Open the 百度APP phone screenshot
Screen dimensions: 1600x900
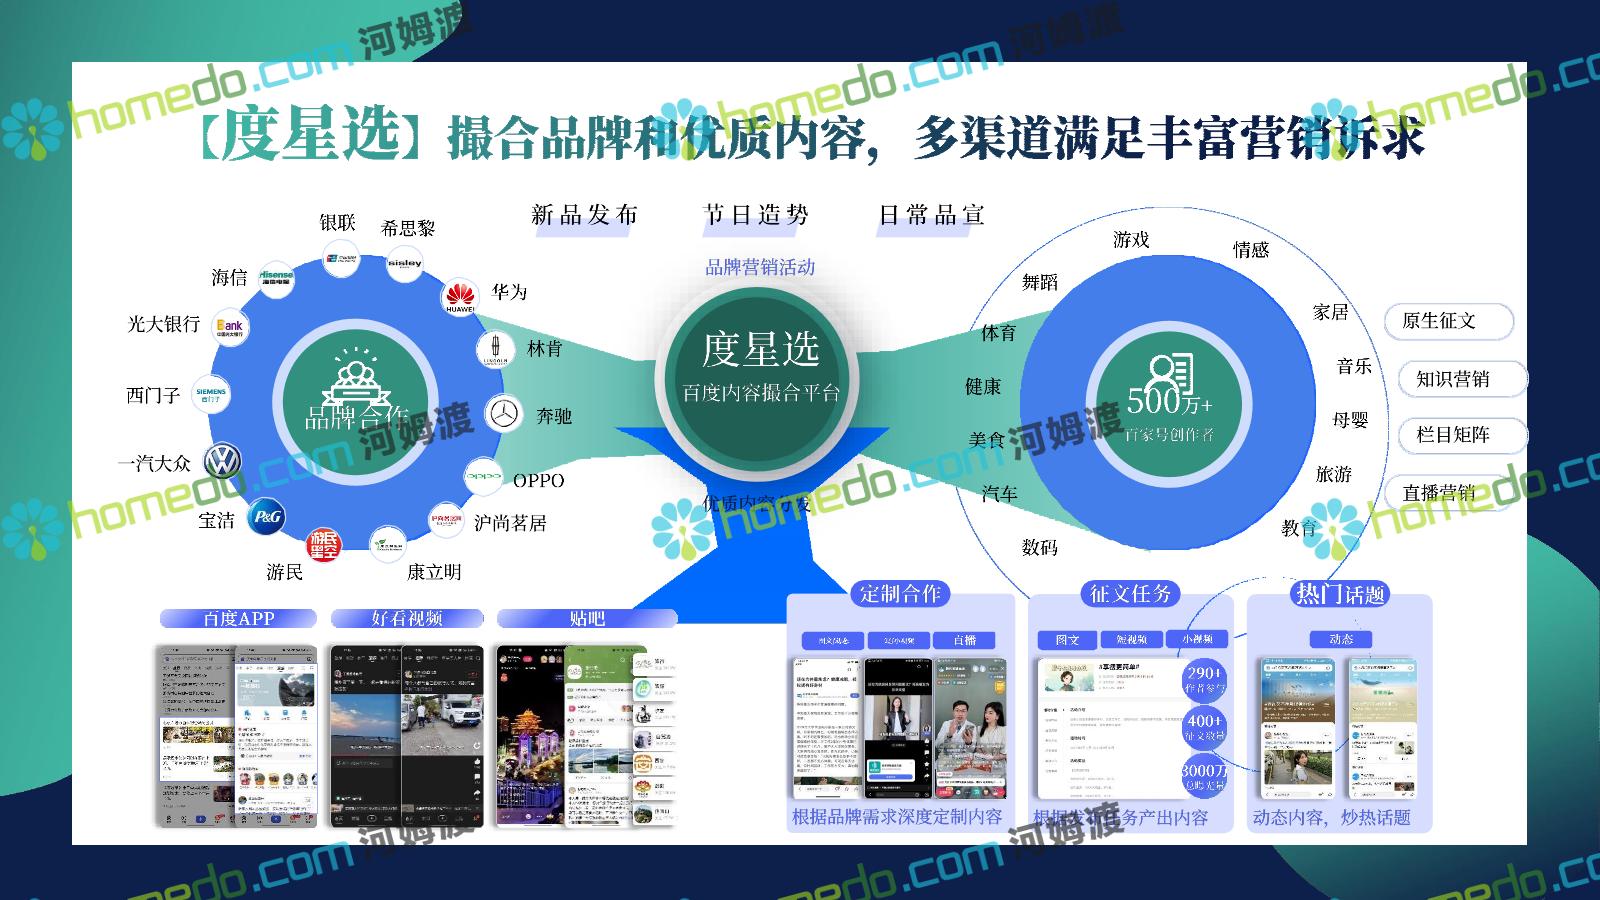coord(237,735)
